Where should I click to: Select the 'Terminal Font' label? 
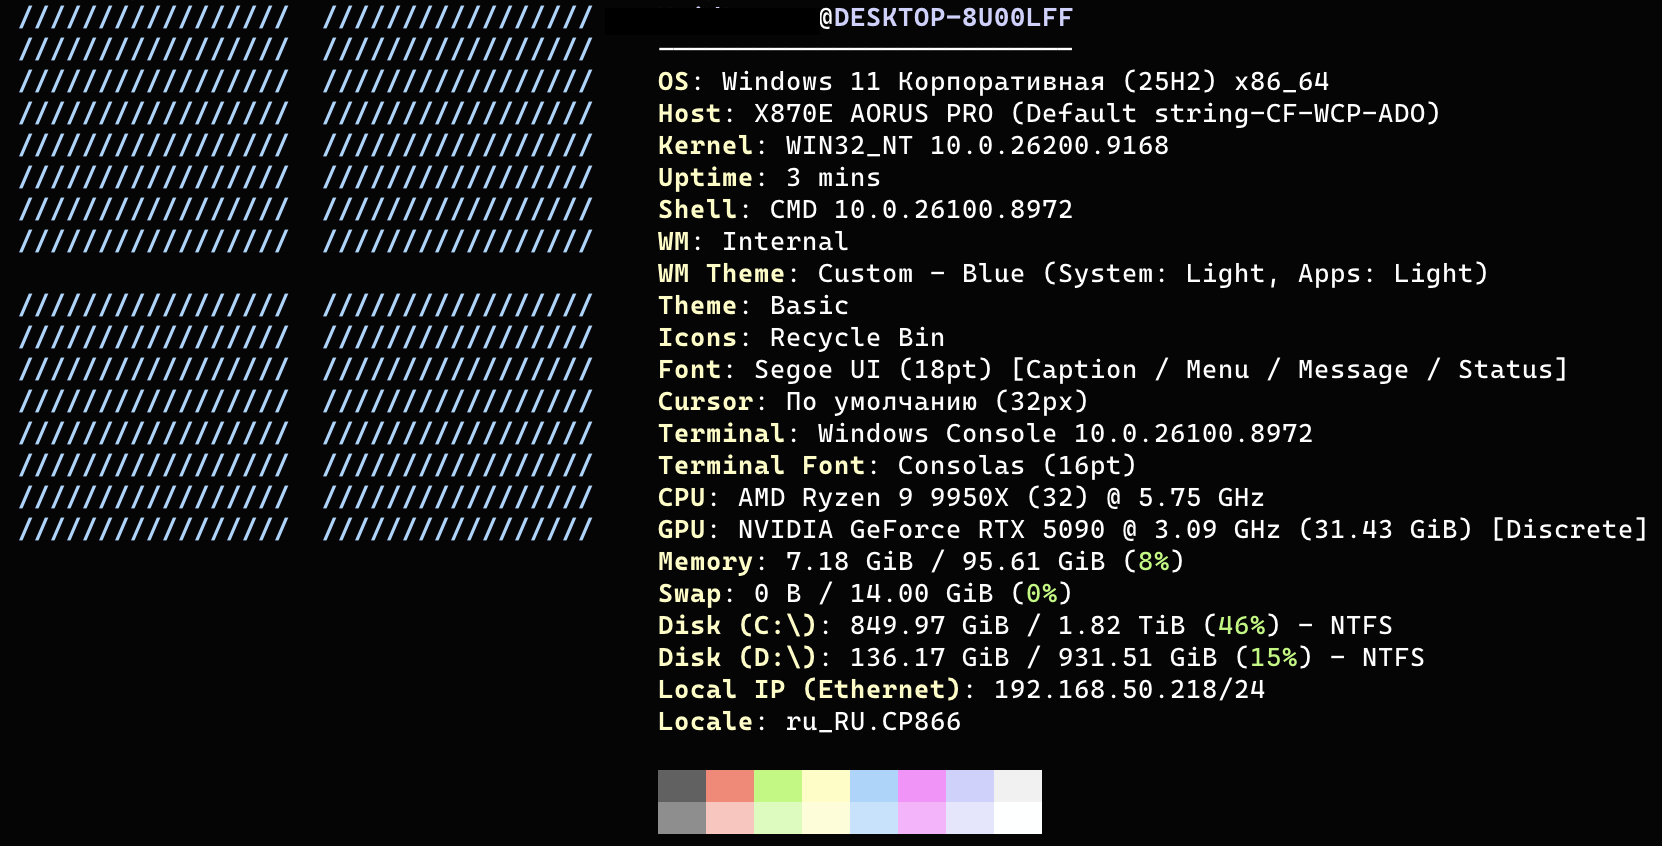[x=761, y=466]
